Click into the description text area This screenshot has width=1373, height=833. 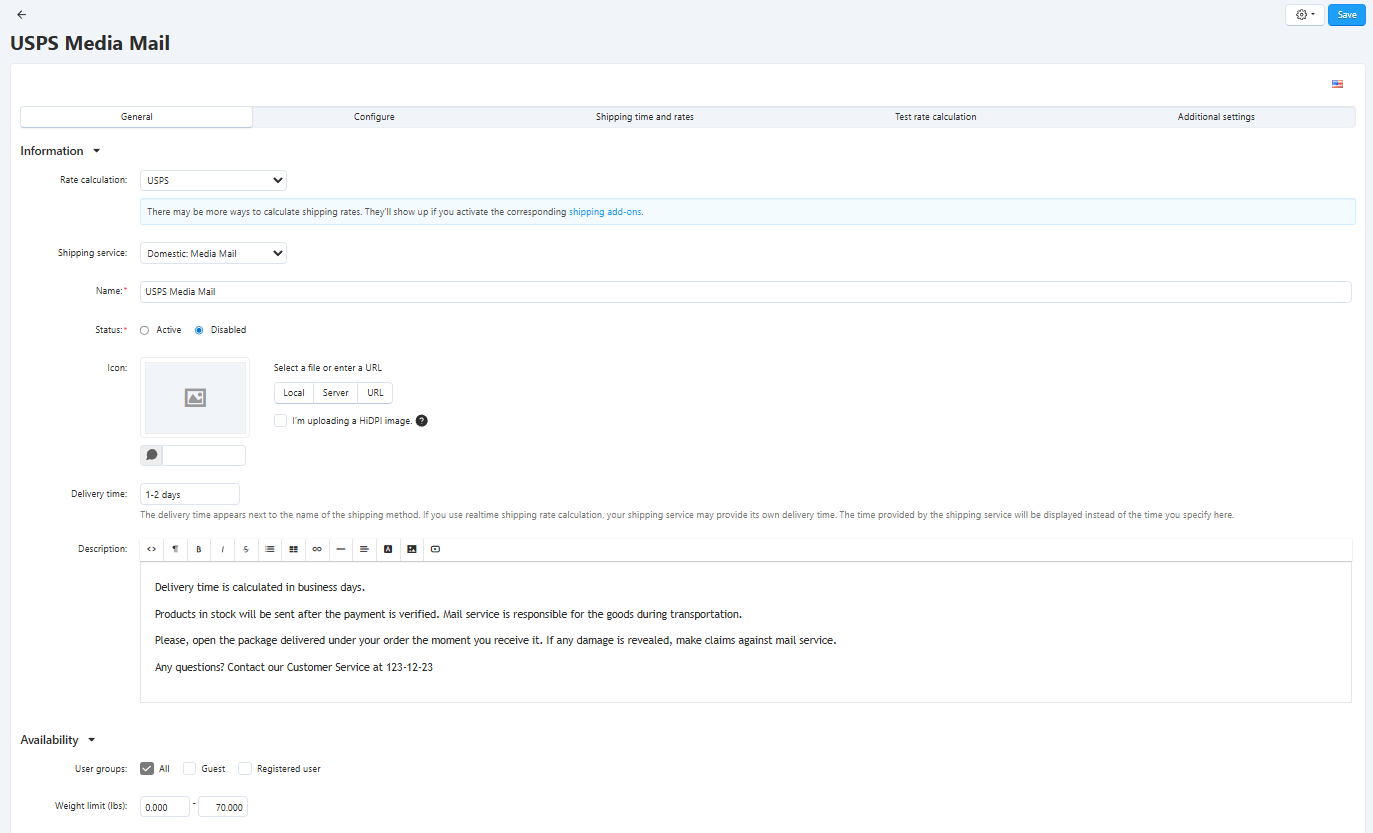click(x=746, y=632)
